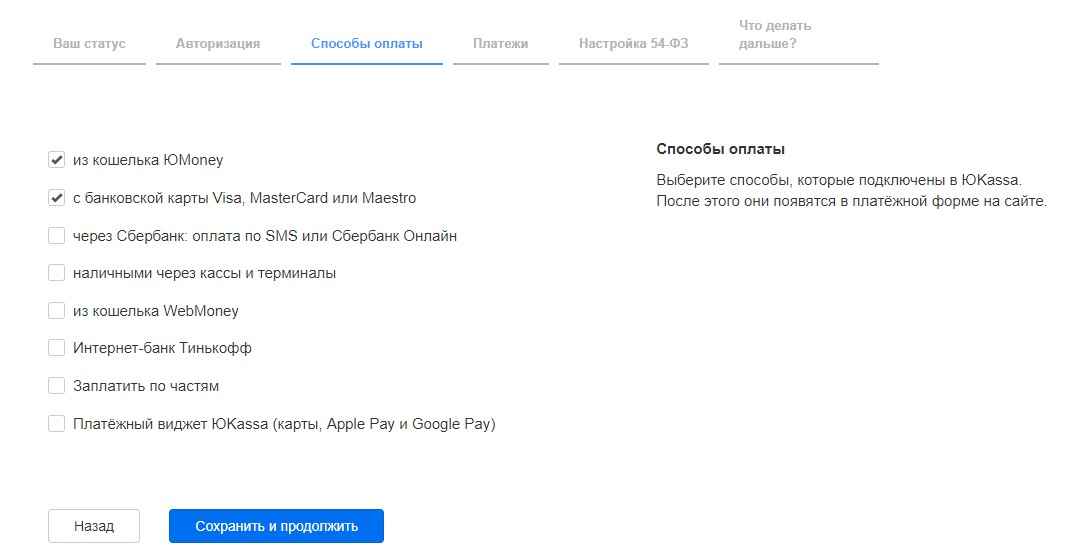This screenshot has width=1079, height=559.
Task: Click the text 'Выберите способы, которые подключены в ЮKassa.'
Action: coord(839,180)
